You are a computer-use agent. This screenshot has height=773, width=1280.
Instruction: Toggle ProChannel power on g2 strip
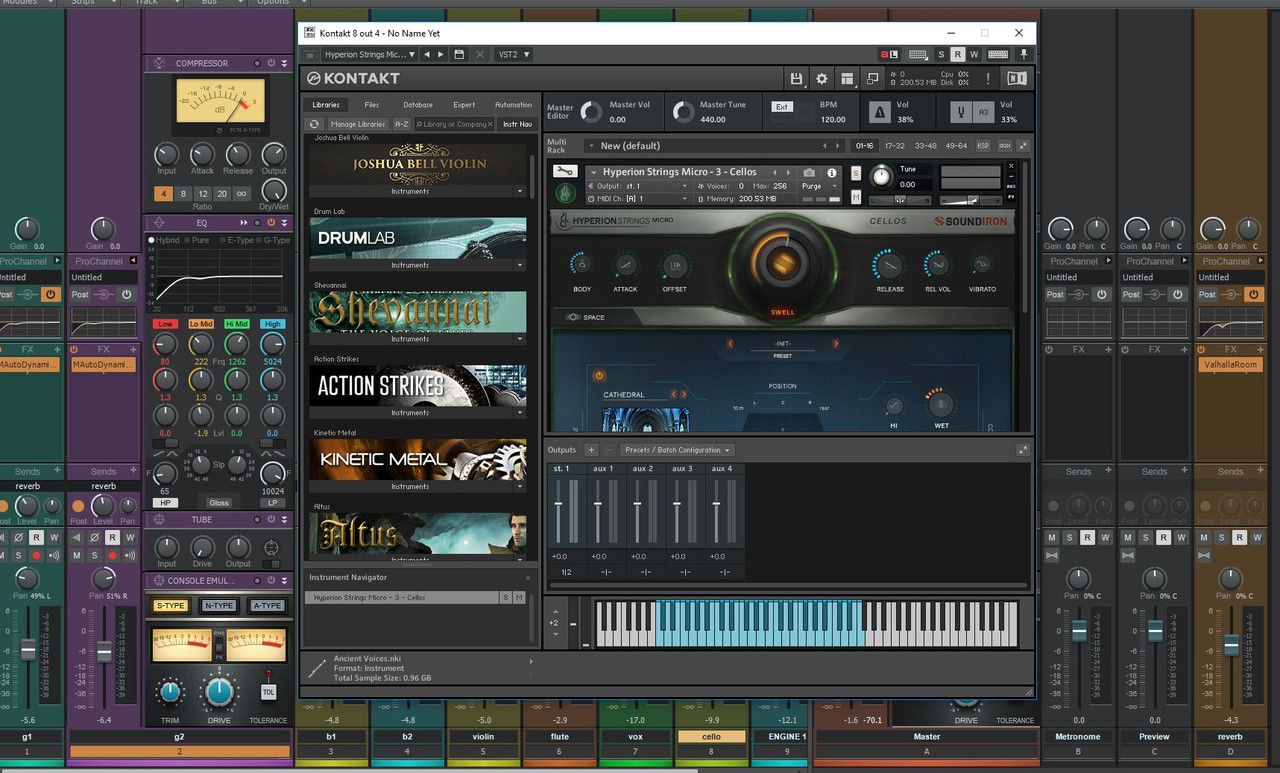(127, 294)
